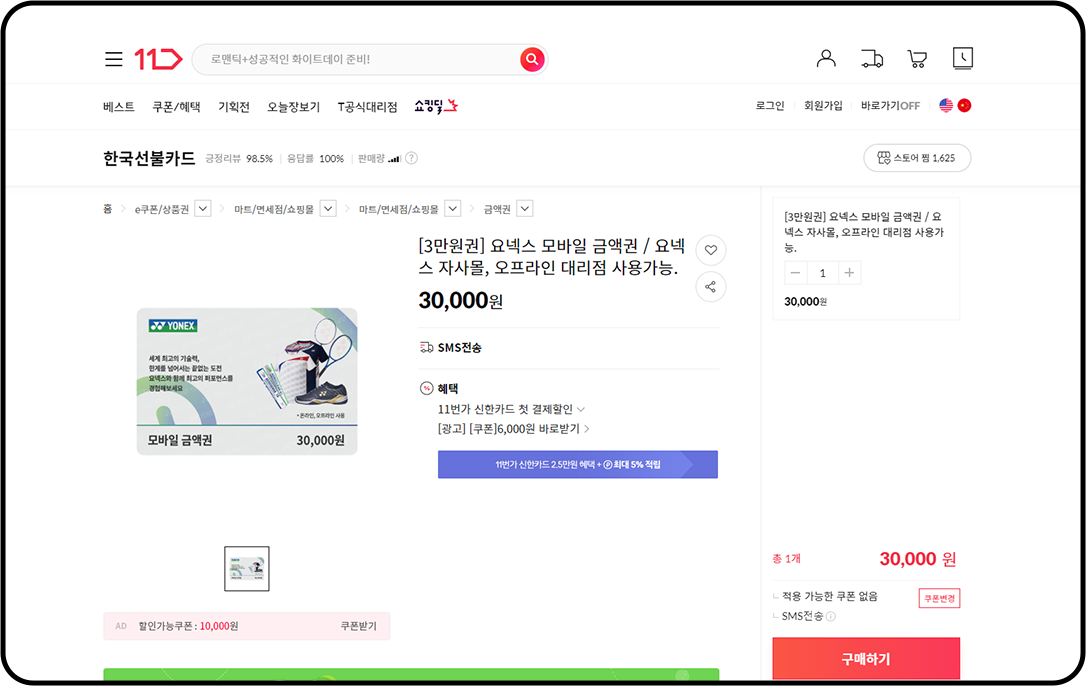Add product to wishlist heart icon
Image resolution: width=1086 pixels, height=686 pixels.
tap(711, 250)
